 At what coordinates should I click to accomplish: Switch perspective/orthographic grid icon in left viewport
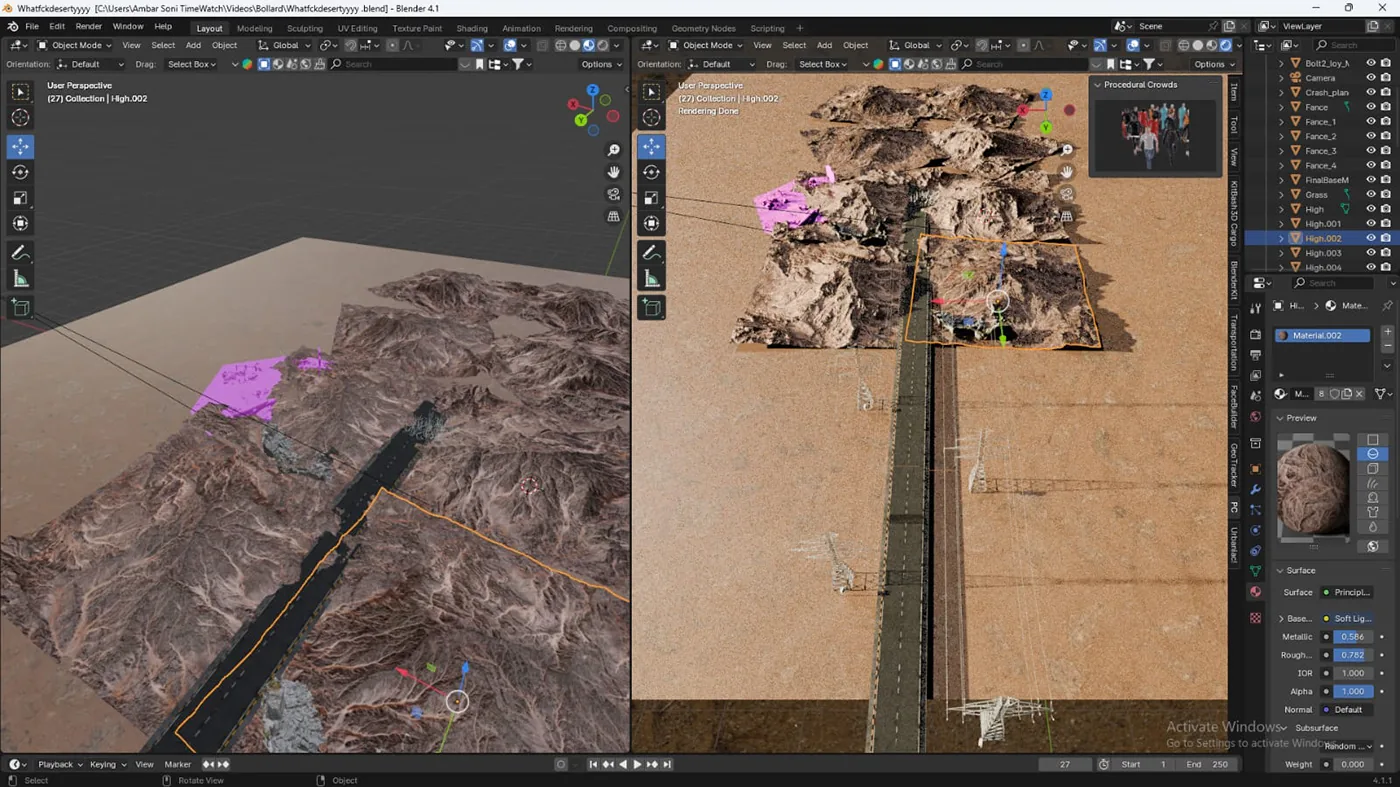pyautogui.click(x=614, y=216)
